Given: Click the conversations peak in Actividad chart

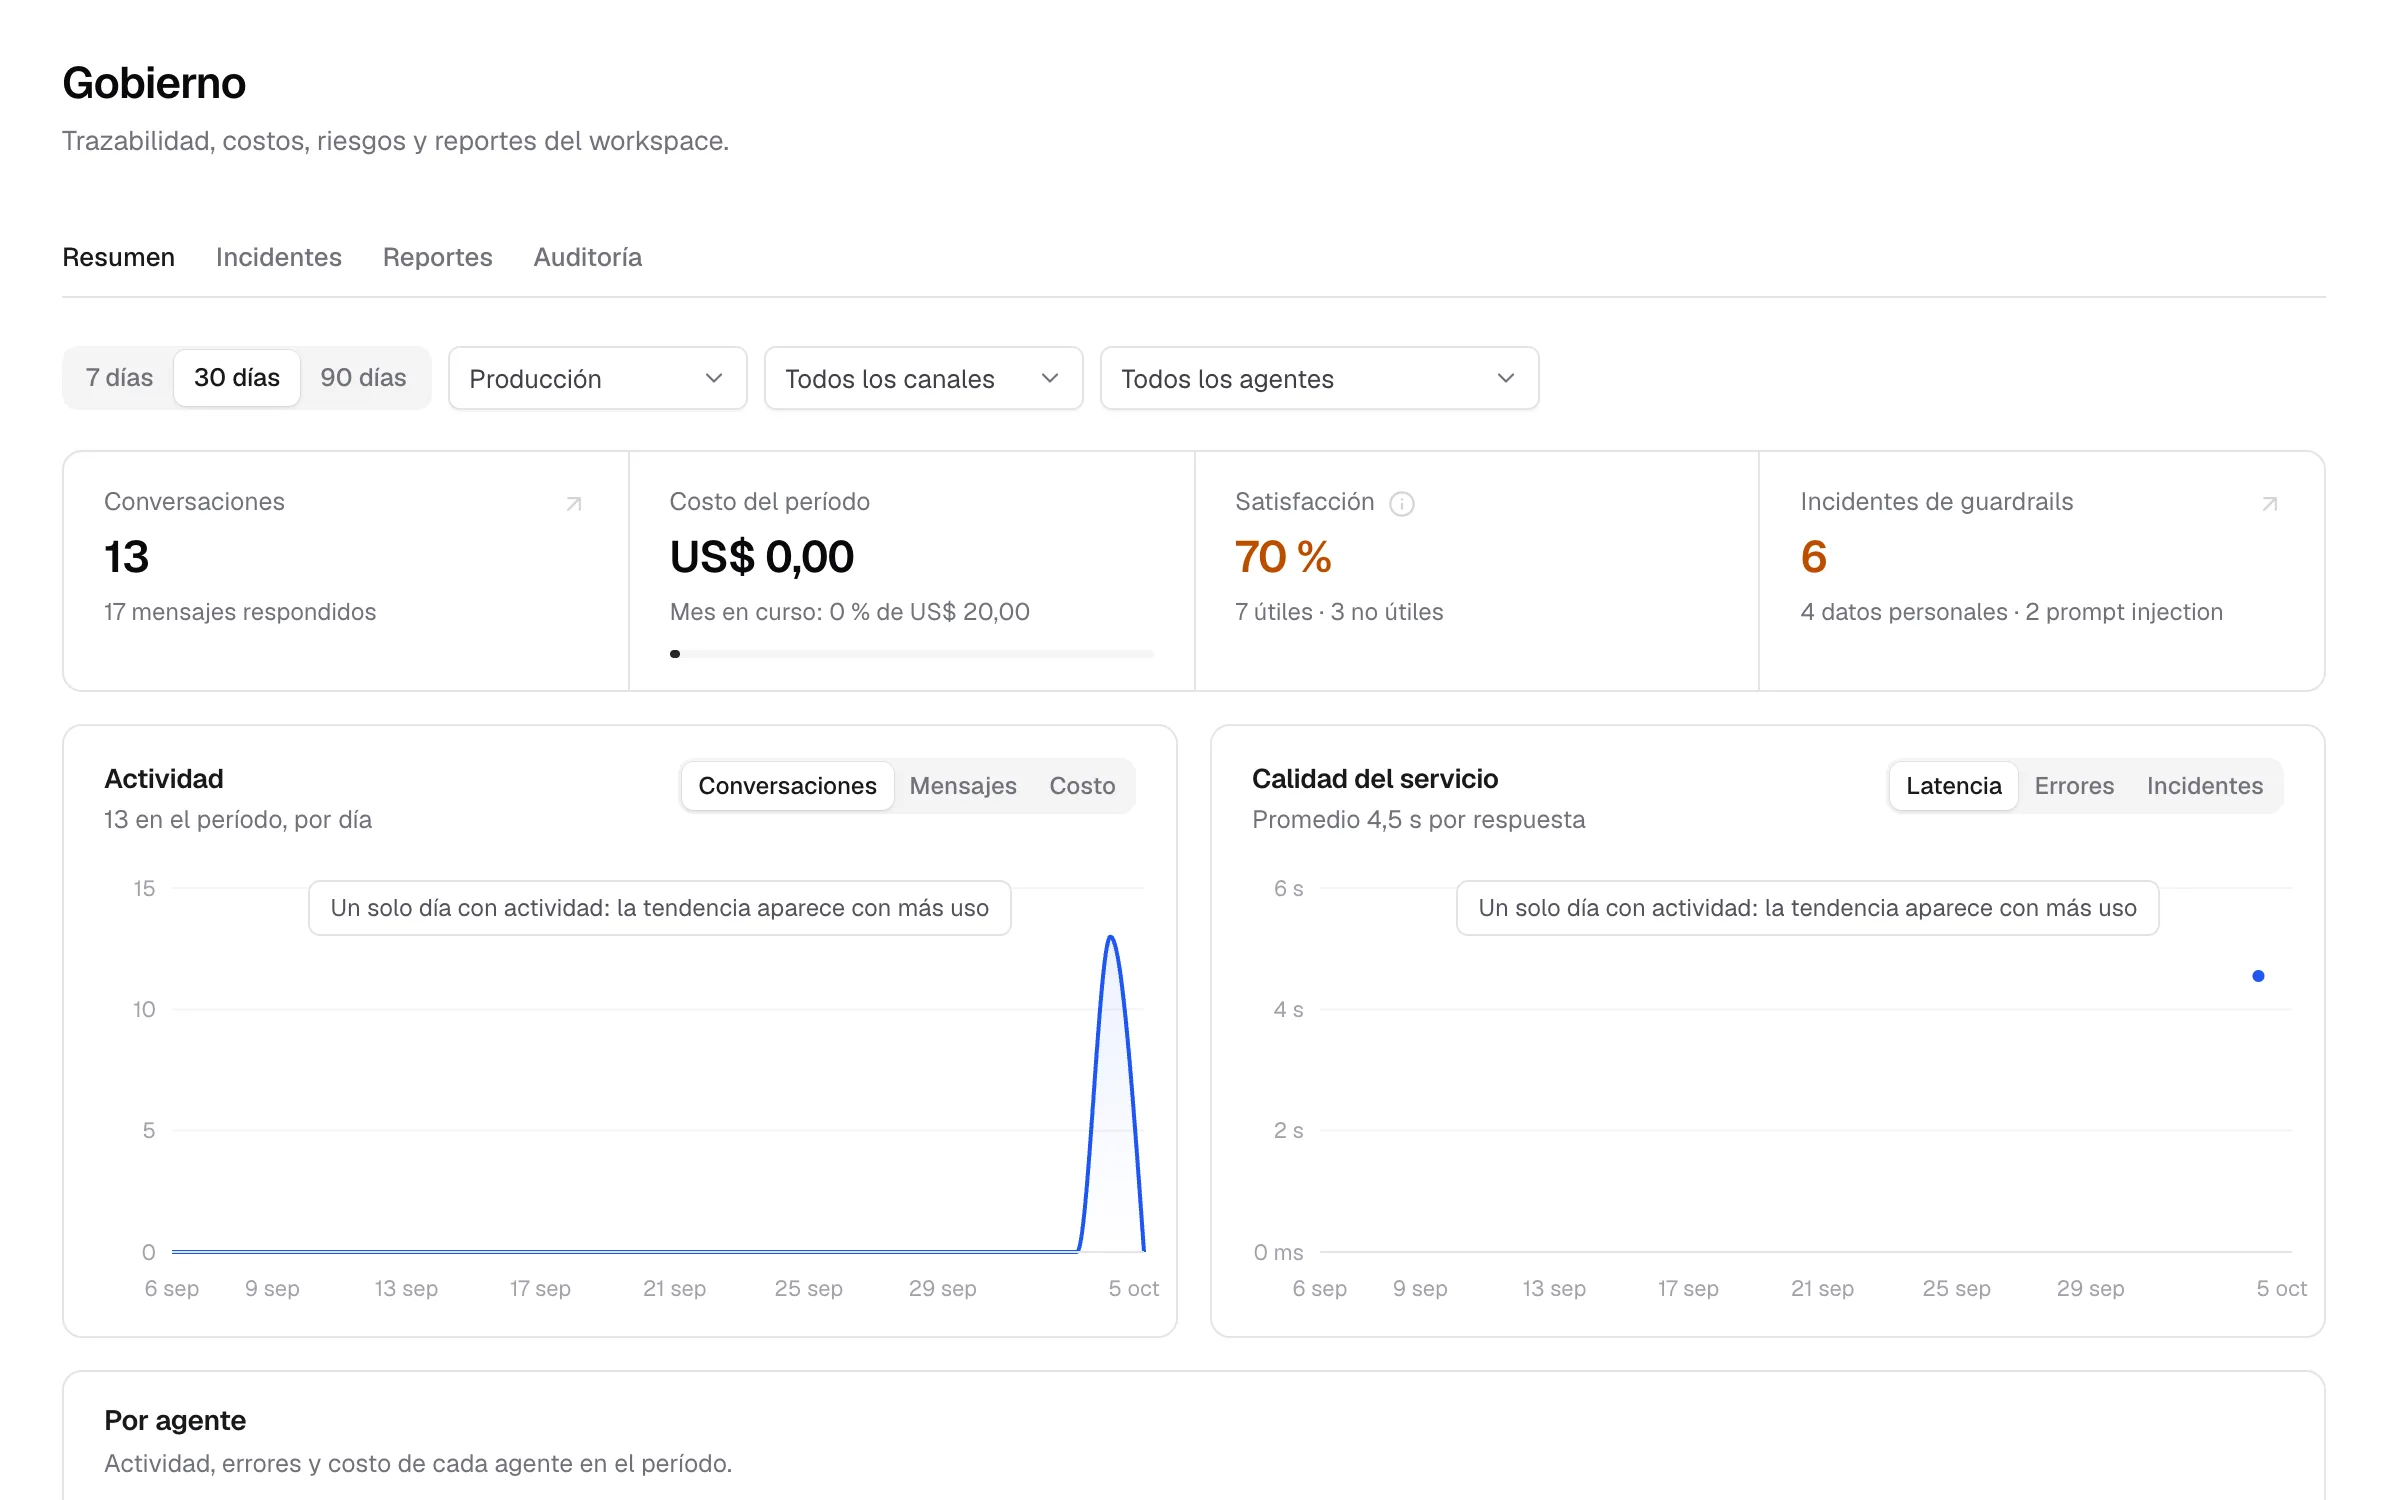Looking at the screenshot, I should tap(1110, 938).
